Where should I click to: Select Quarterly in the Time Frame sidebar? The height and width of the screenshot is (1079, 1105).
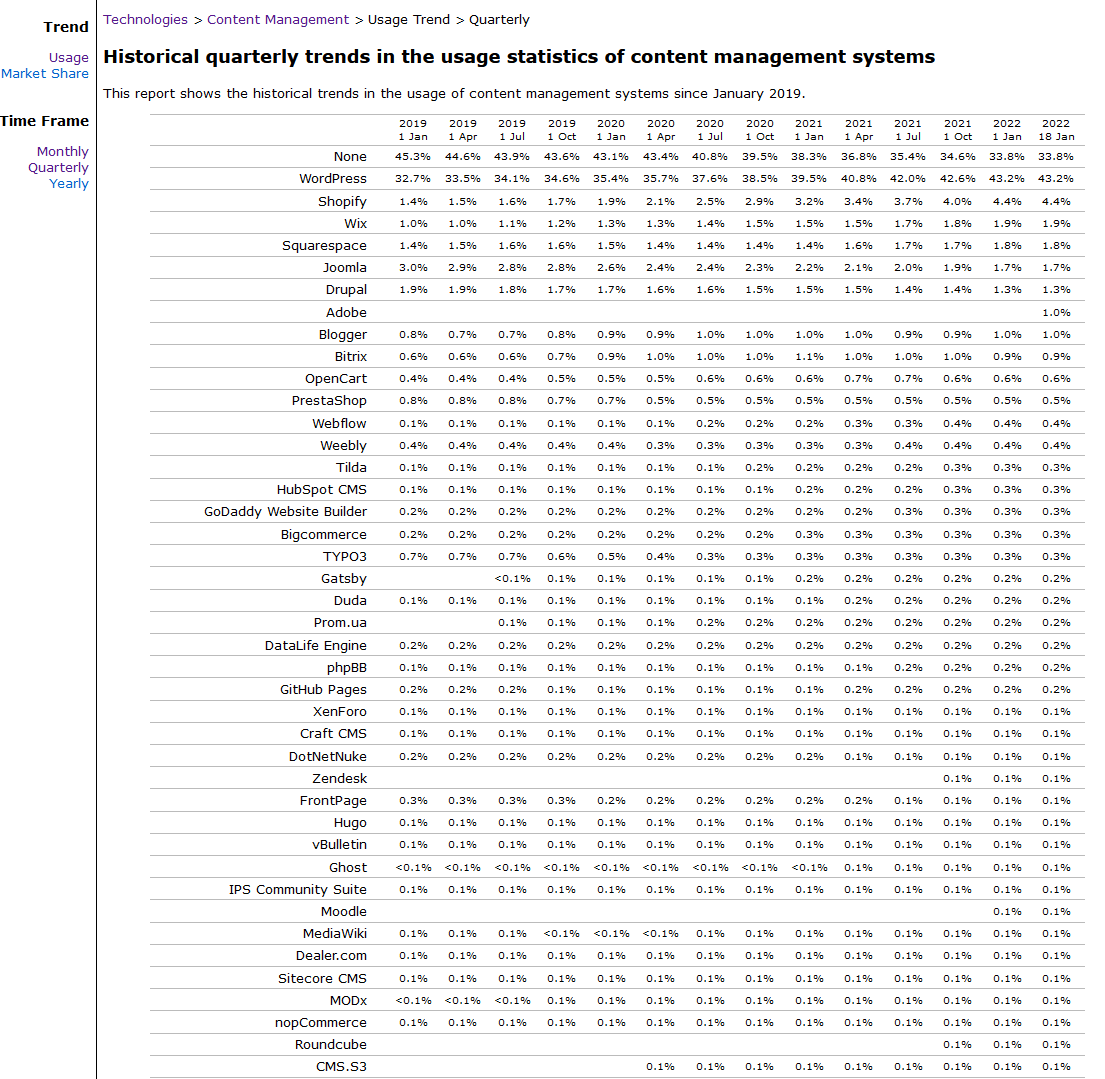58,168
